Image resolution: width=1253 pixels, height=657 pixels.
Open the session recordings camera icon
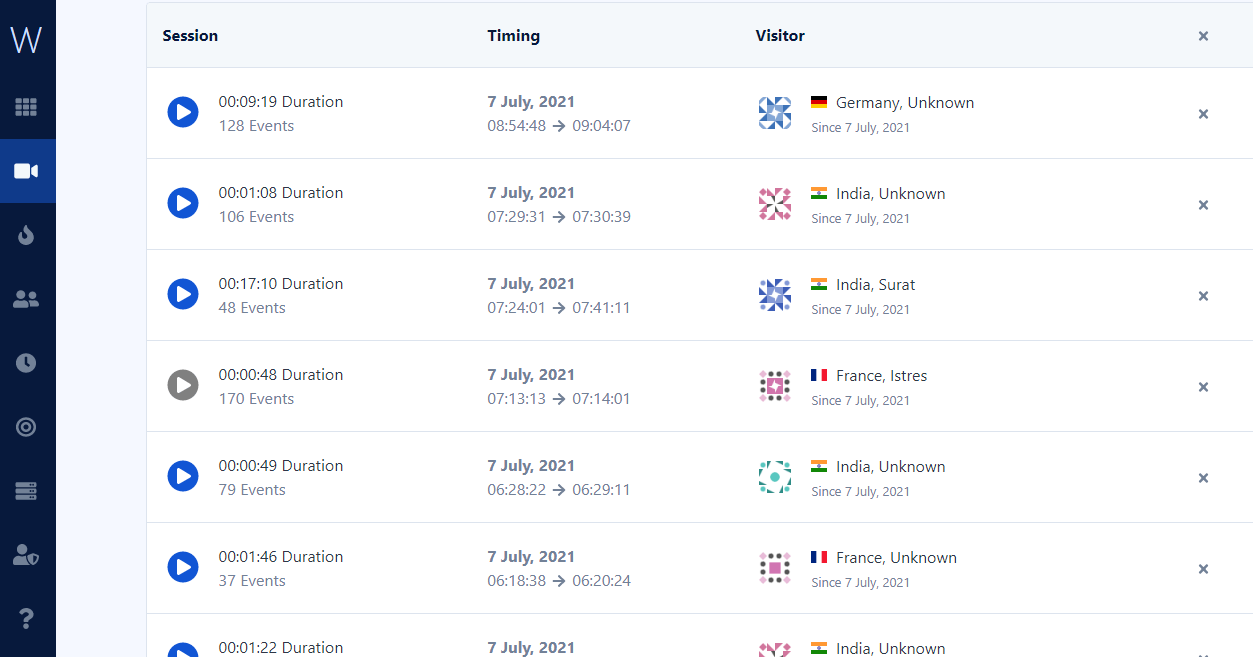click(x=26, y=171)
